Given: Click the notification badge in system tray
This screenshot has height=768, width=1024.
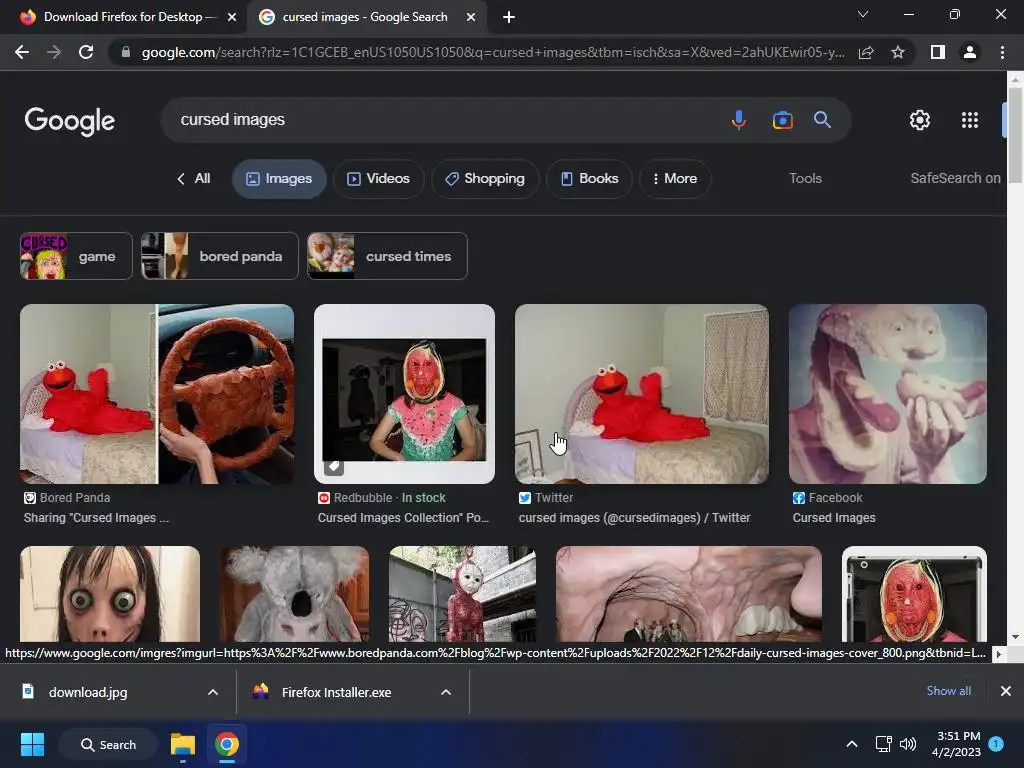Looking at the screenshot, I should click(996, 744).
